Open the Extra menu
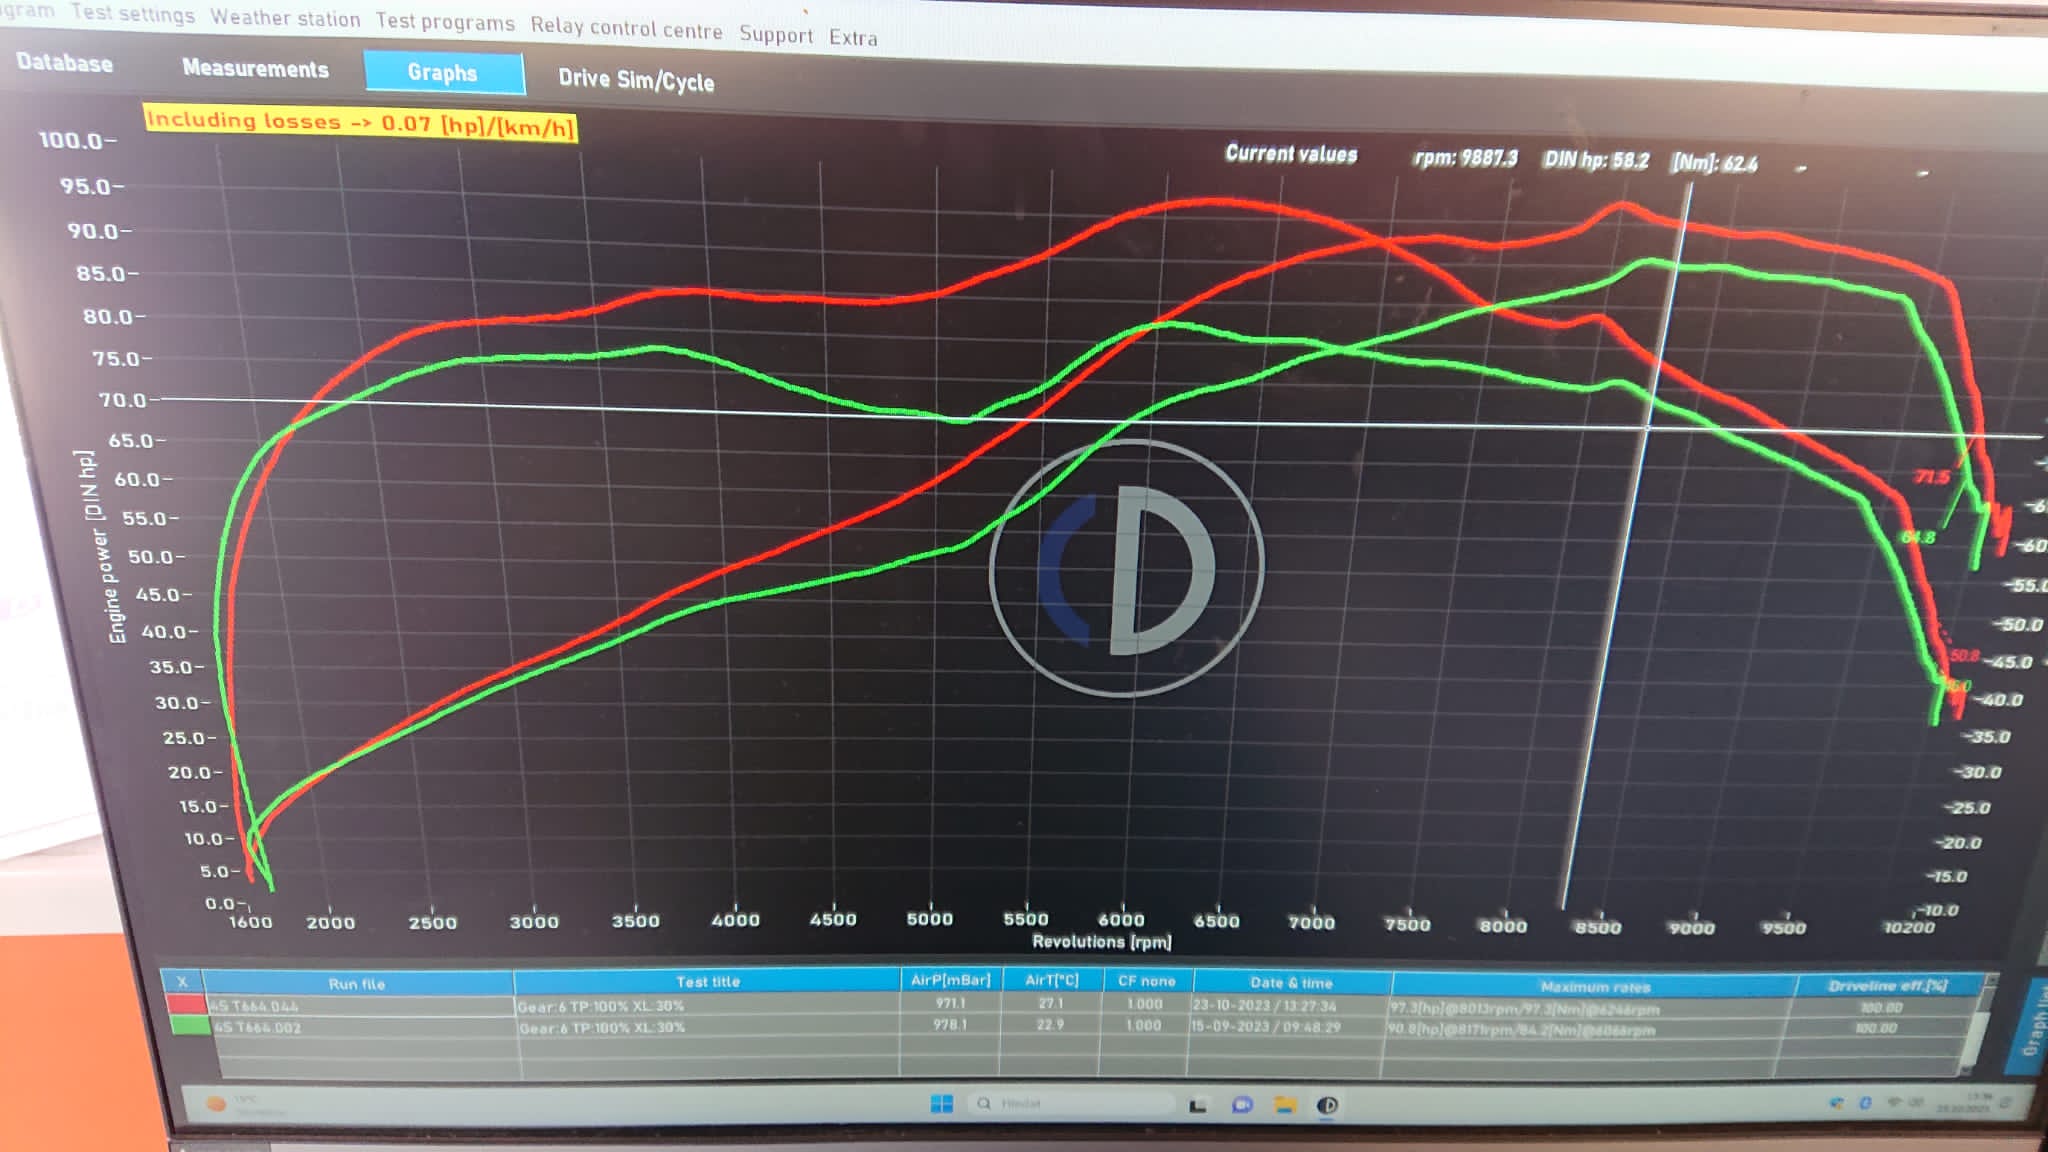This screenshot has width=2048, height=1152. click(853, 37)
